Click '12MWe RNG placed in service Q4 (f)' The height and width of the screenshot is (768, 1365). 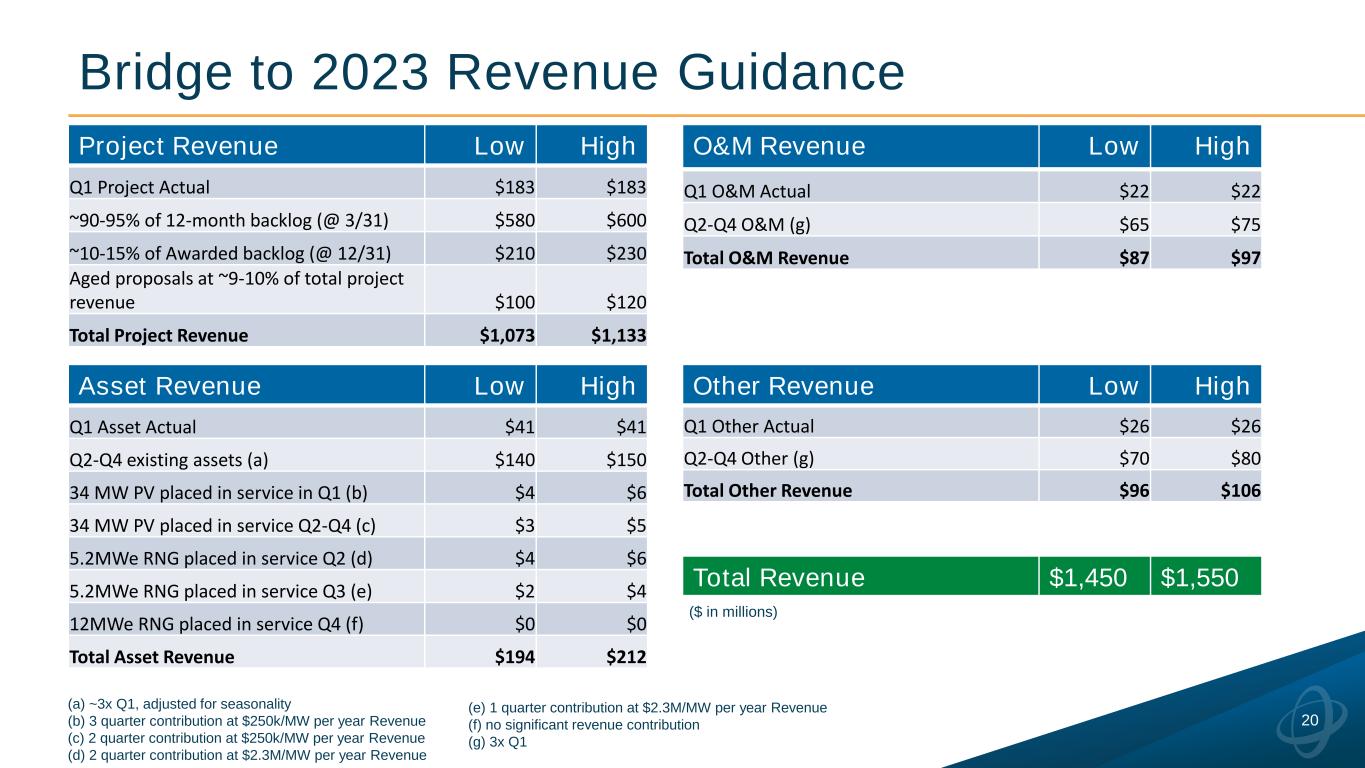(x=203, y=623)
